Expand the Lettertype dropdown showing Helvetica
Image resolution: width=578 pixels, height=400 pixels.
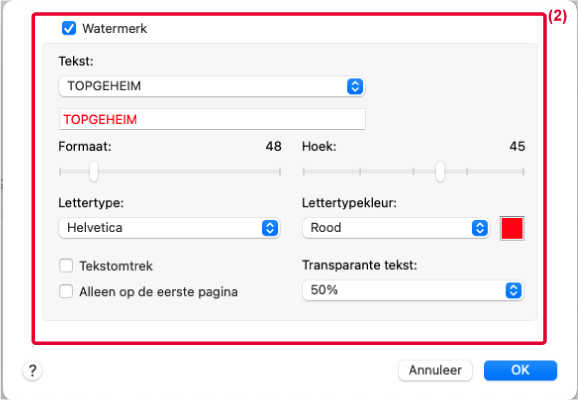point(169,228)
